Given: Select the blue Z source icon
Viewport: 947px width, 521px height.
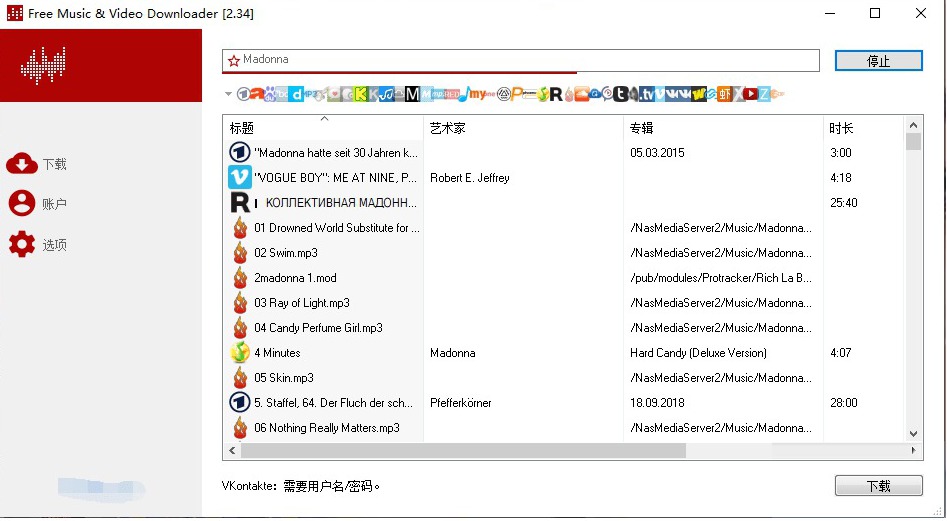Looking at the screenshot, I should pyautogui.click(x=764, y=94).
